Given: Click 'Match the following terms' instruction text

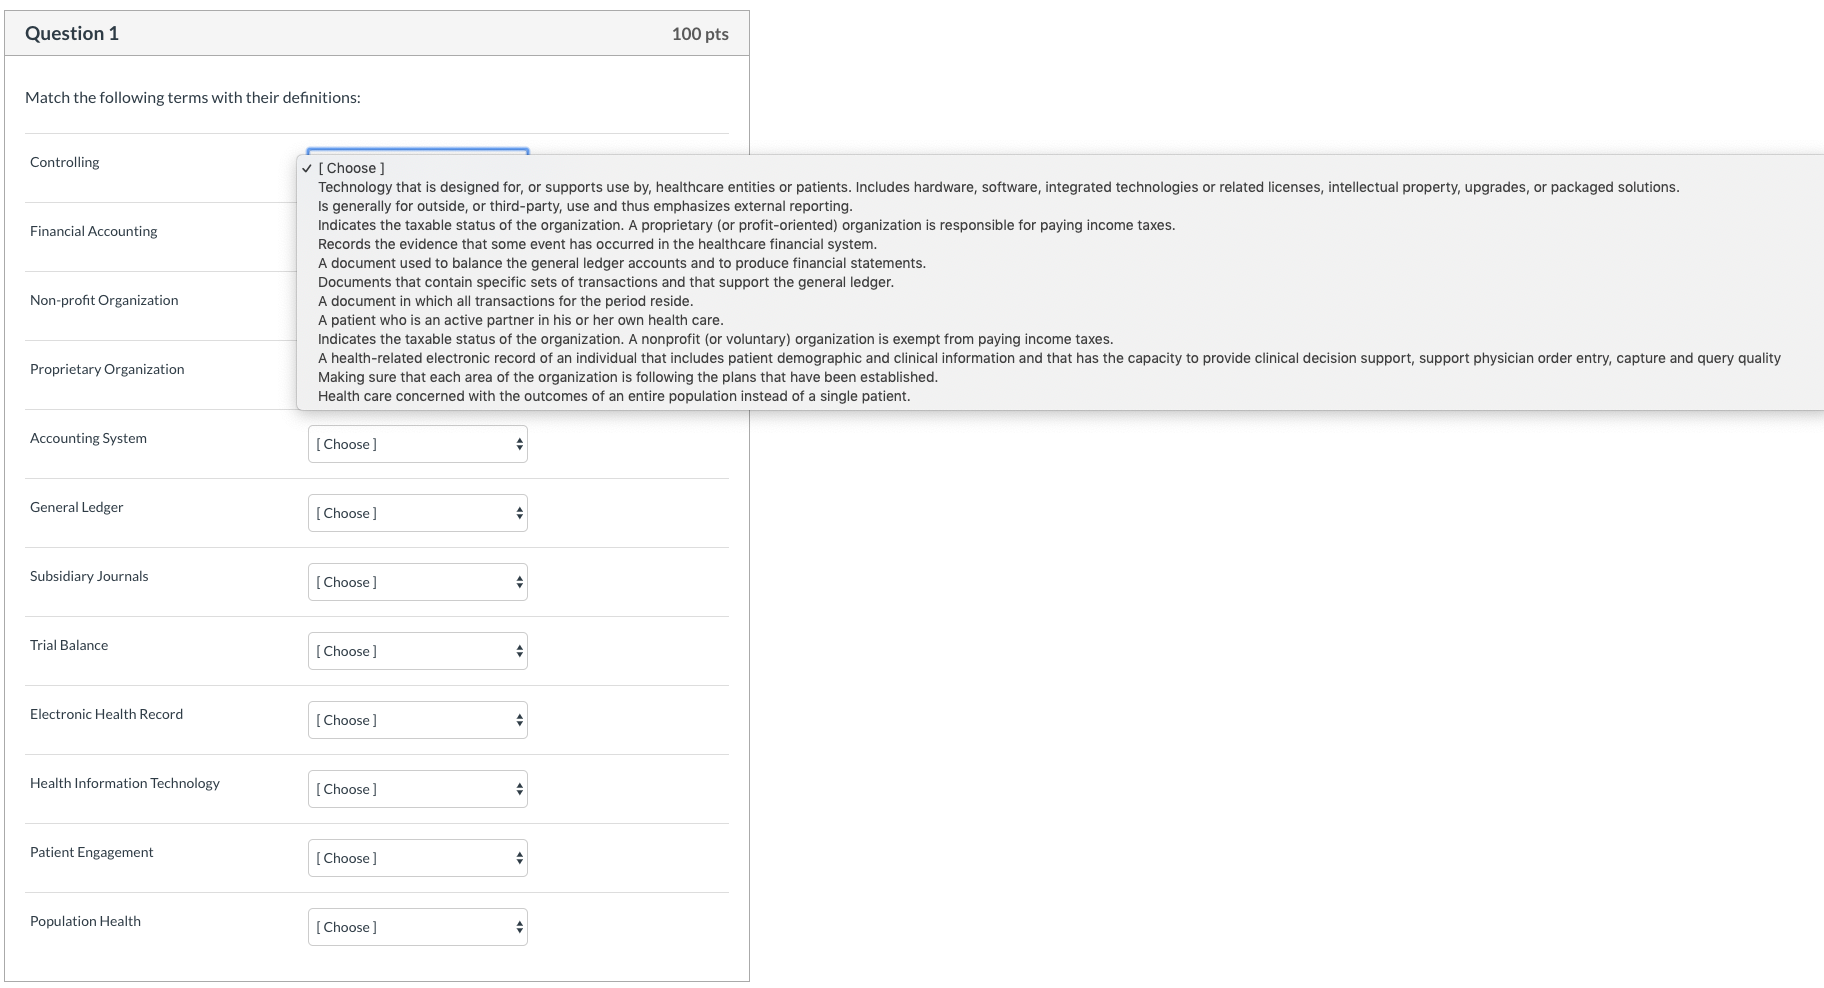Looking at the screenshot, I should [193, 97].
